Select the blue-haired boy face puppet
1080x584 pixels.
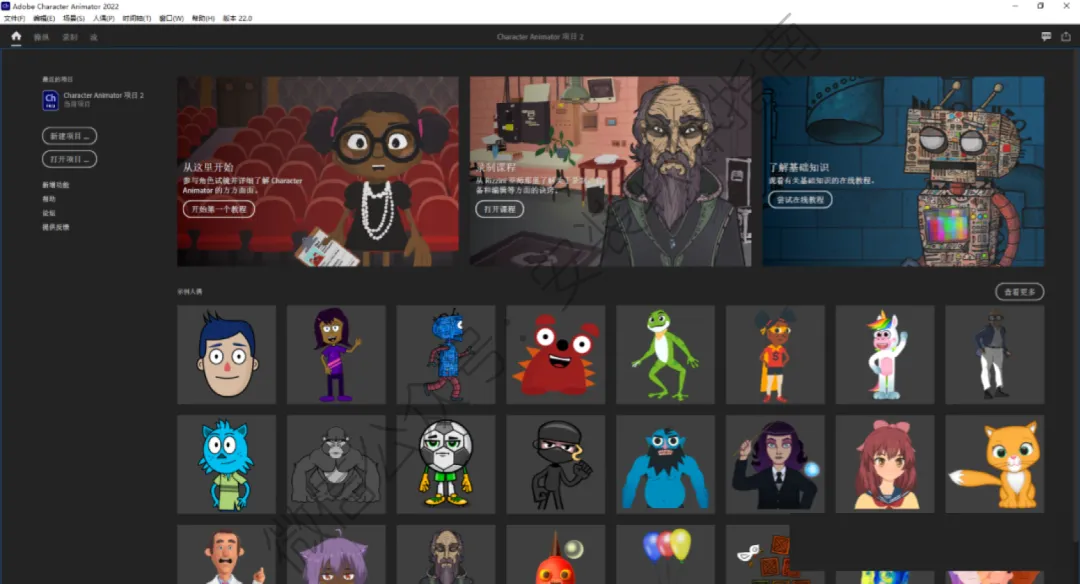227,355
